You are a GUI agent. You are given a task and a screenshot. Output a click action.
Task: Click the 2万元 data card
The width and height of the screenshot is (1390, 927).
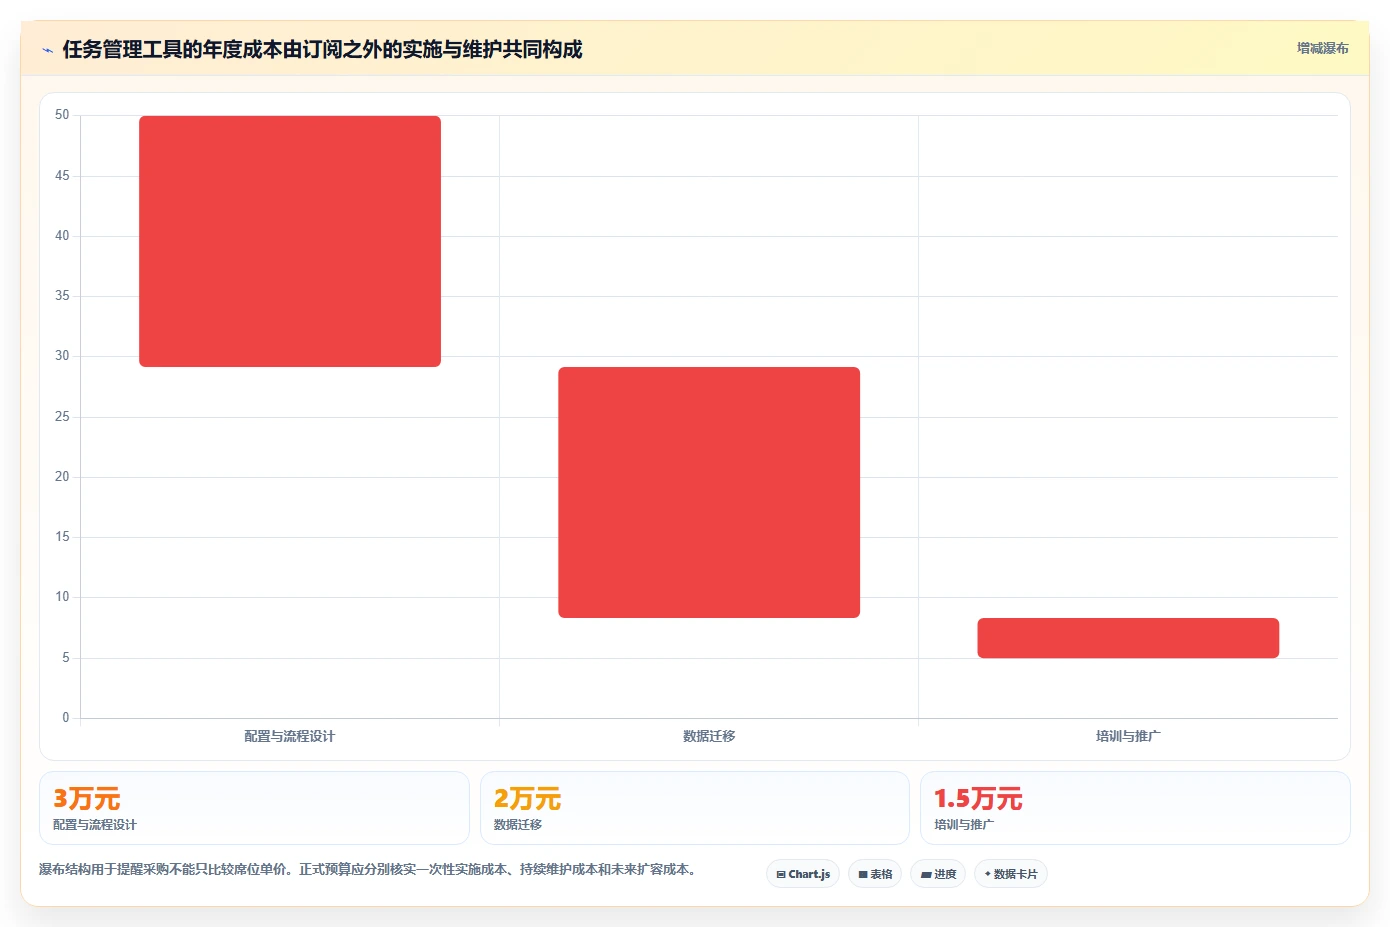(x=695, y=808)
